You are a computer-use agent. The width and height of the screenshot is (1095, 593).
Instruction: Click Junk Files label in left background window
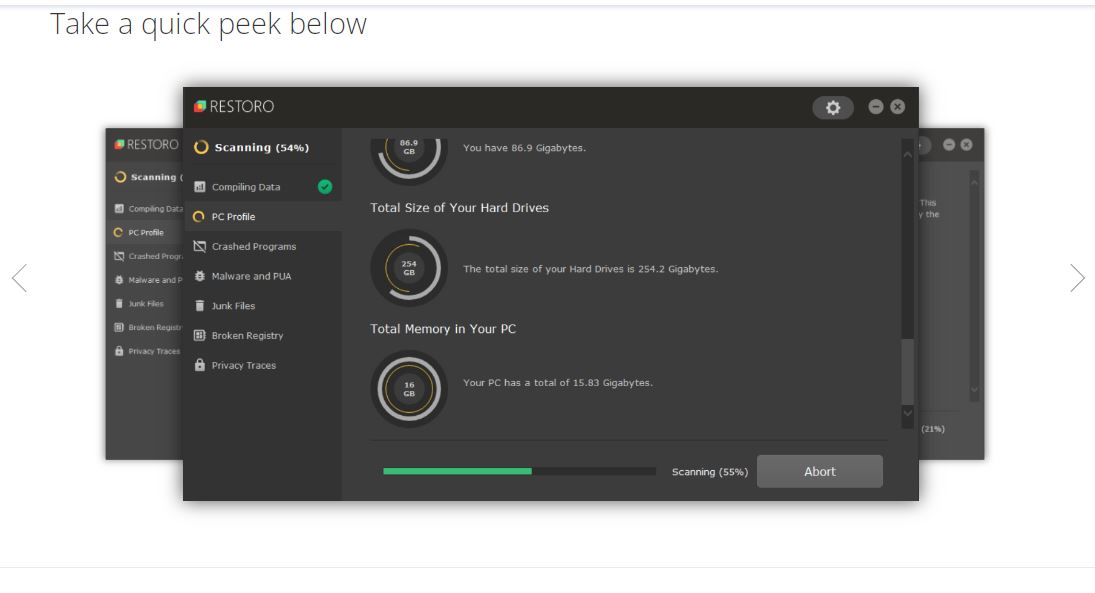coord(146,304)
